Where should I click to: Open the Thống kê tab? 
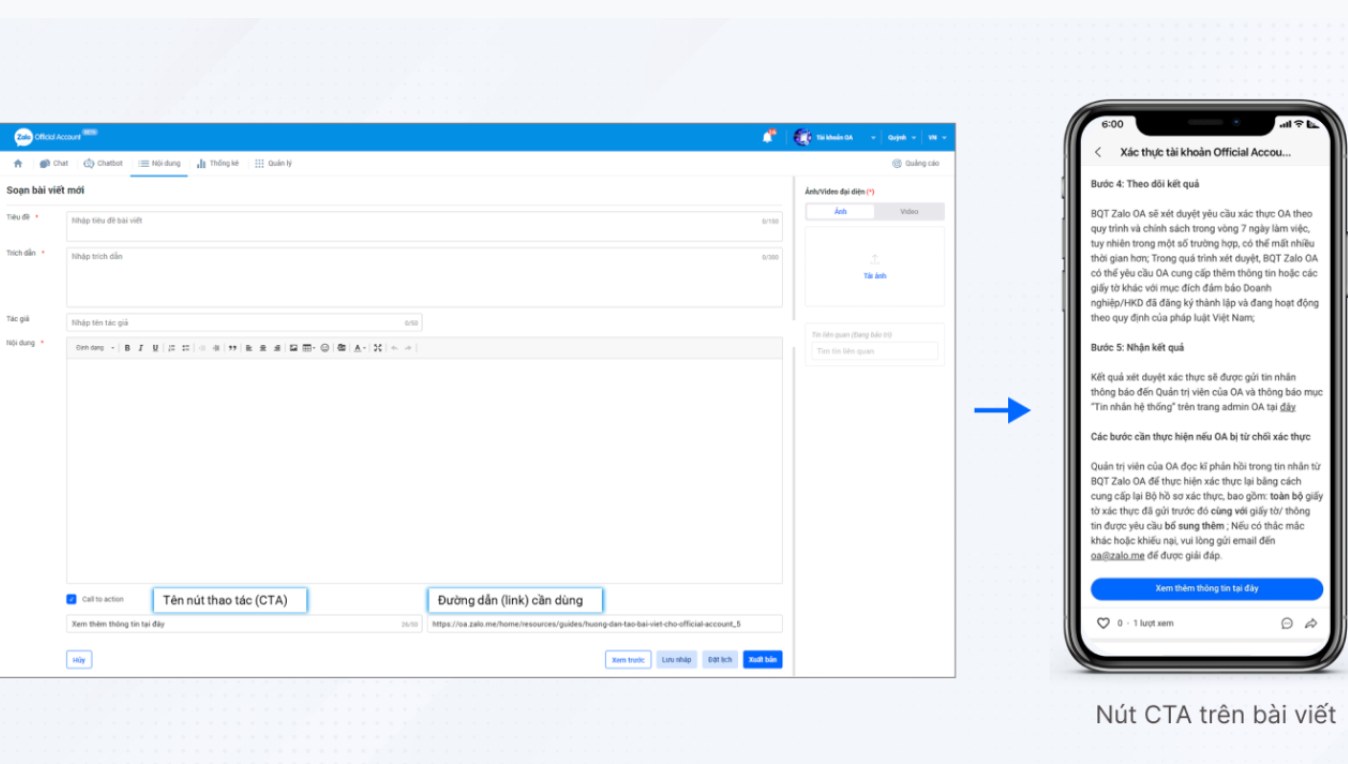pos(217,163)
